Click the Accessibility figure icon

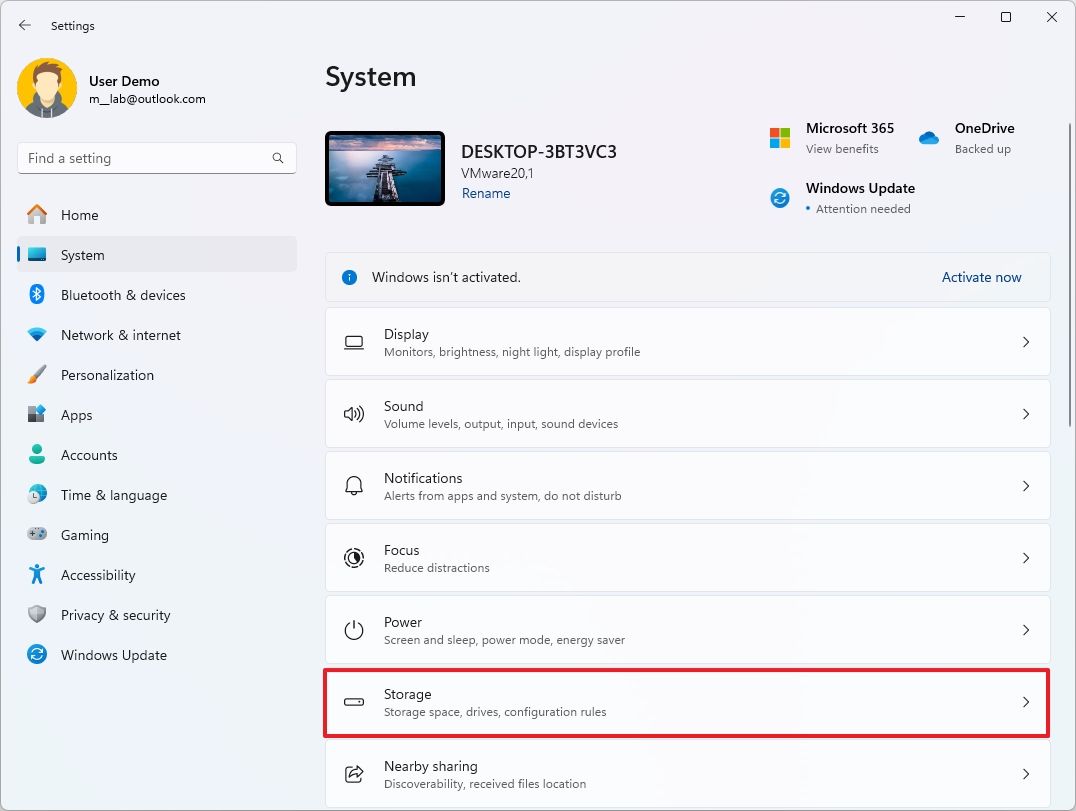pyautogui.click(x=37, y=575)
